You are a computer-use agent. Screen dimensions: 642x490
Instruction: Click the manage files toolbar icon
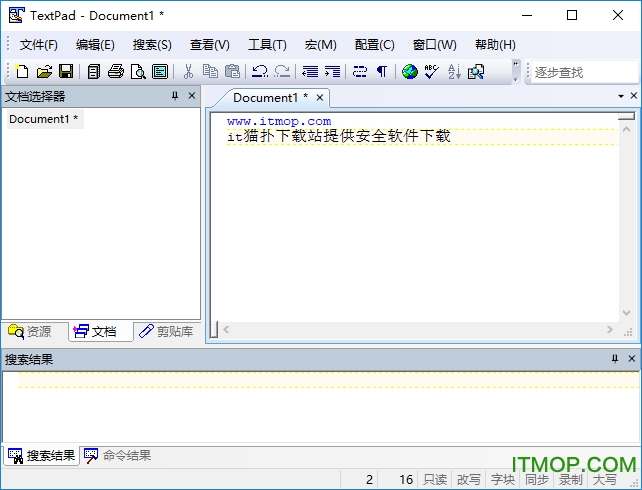(x=94, y=72)
